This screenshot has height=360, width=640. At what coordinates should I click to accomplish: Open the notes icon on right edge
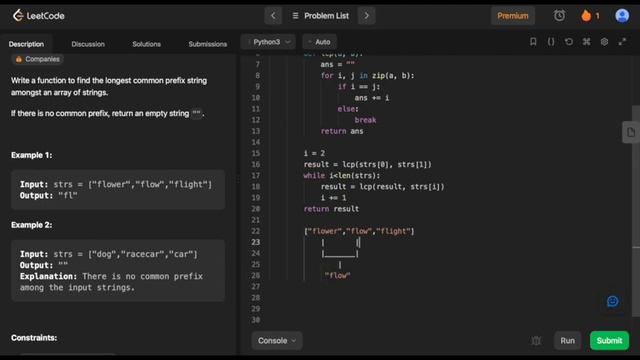[631, 132]
